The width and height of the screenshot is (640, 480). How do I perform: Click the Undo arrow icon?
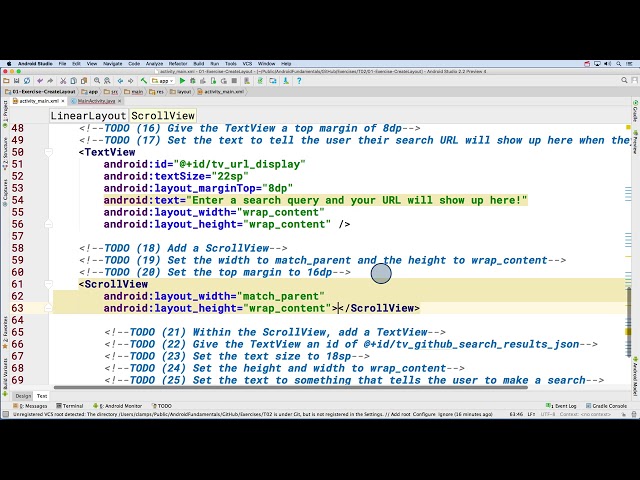[x=40, y=81]
